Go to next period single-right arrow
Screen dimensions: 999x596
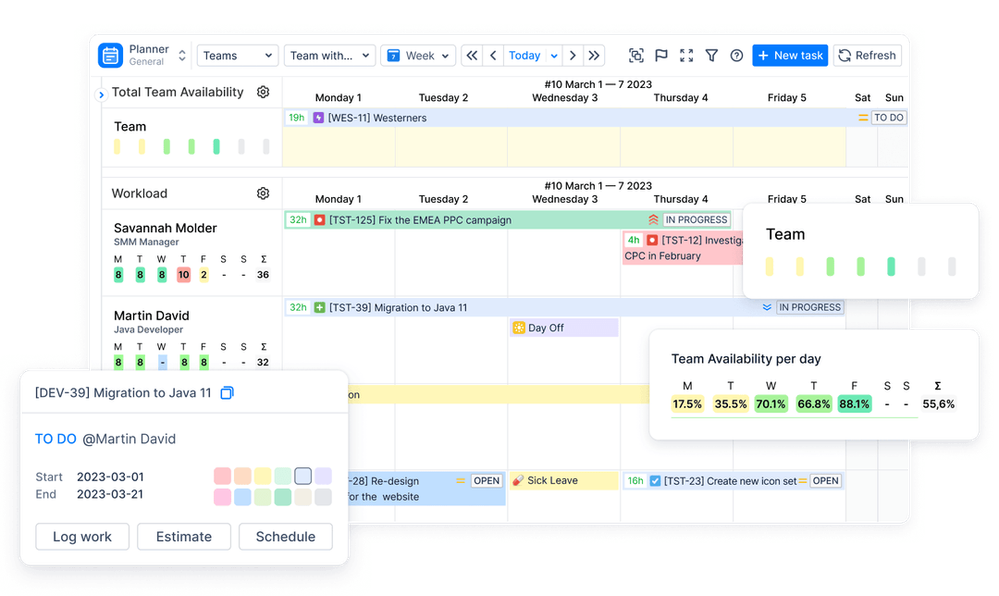pyautogui.click(x=573, y=55)
